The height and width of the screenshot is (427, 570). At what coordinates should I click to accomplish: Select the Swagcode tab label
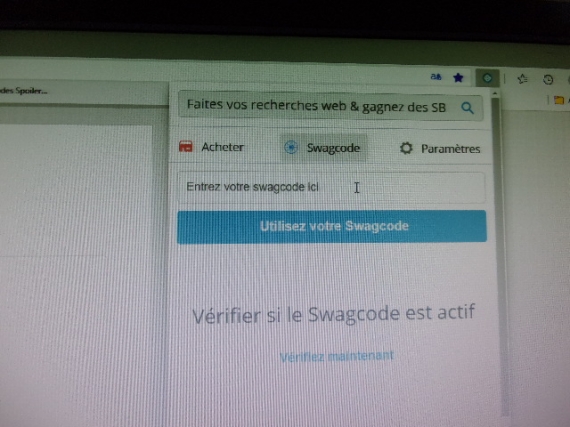tap(333, 148)
